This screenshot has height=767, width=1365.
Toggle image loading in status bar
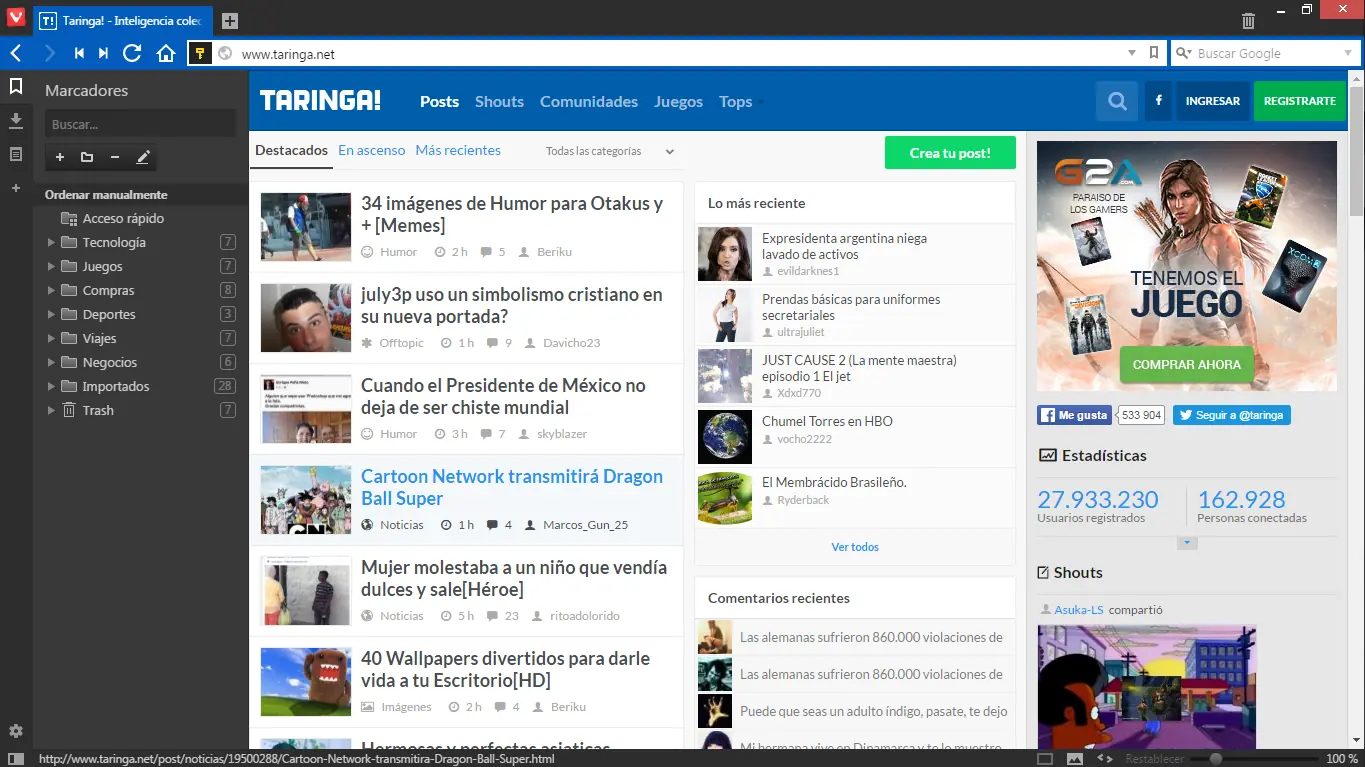pos(1075,759)
